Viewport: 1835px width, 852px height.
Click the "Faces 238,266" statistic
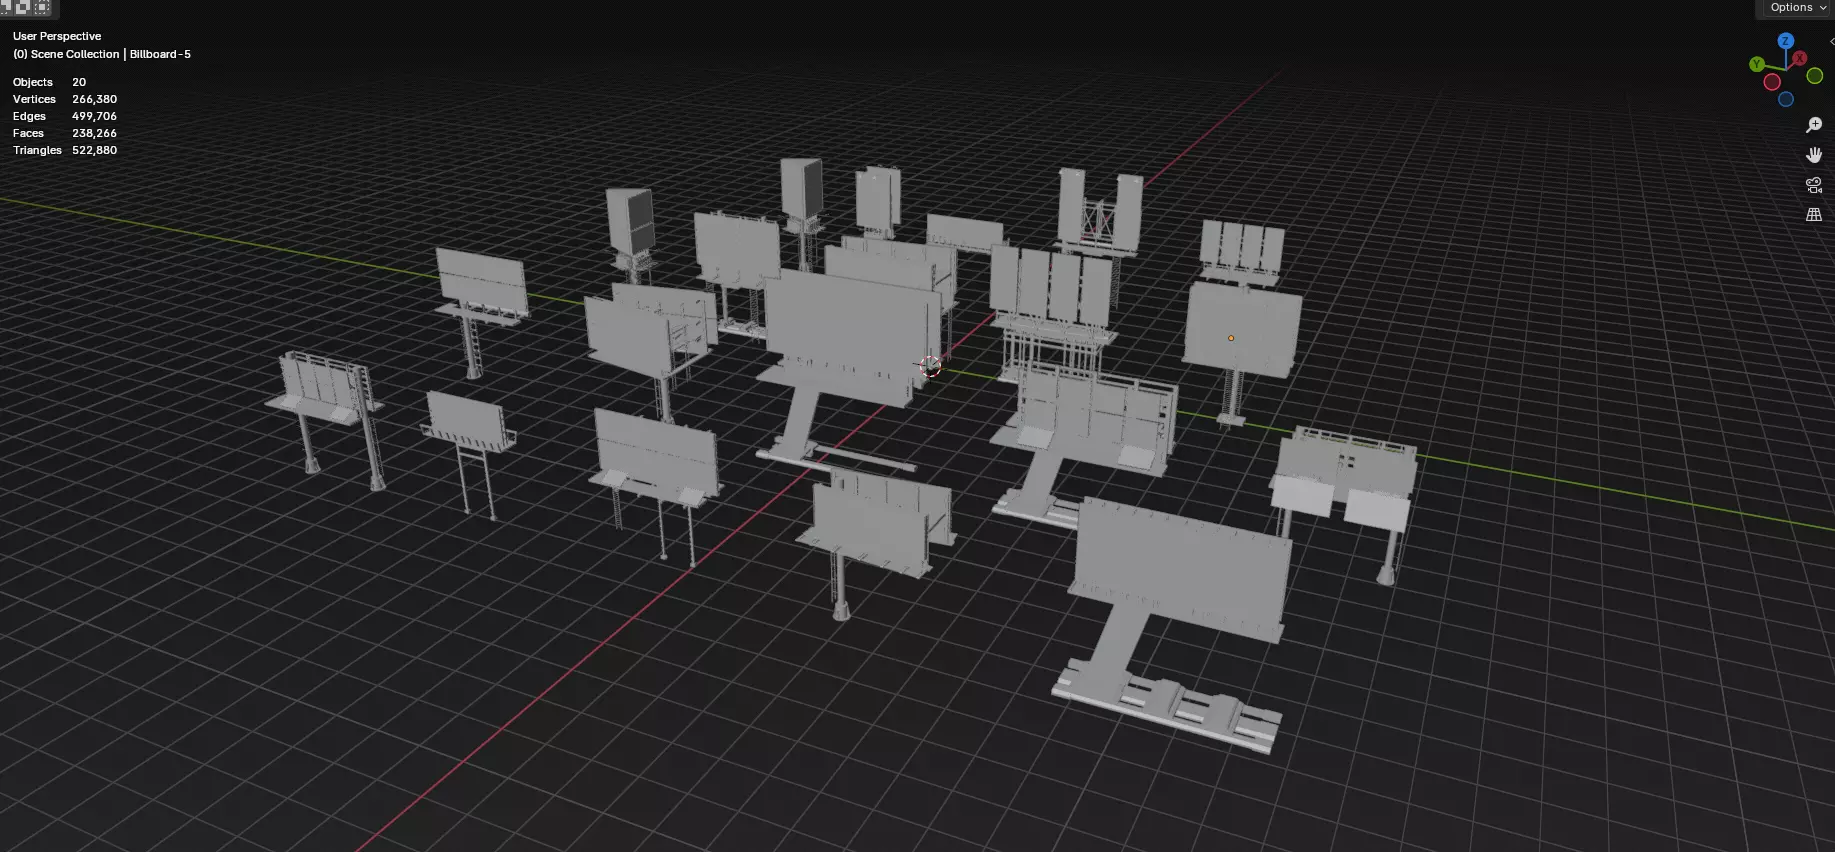65,133
